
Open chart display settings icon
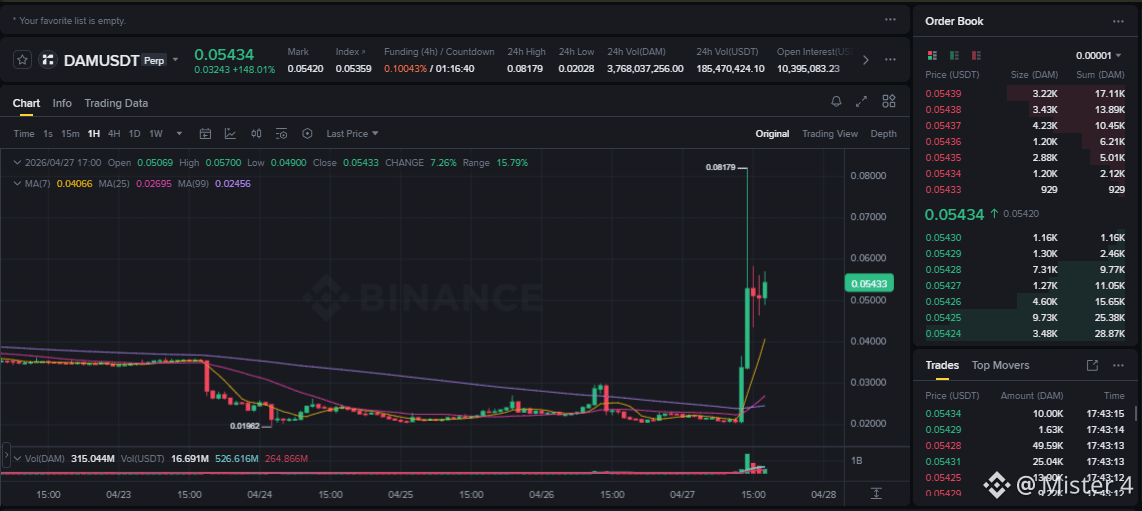[282, 133]
